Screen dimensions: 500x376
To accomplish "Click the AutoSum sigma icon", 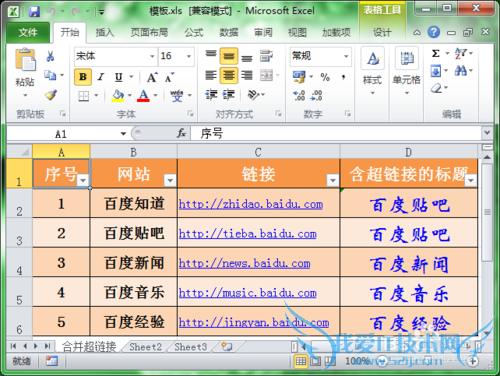I will click(x=435, y=53).
